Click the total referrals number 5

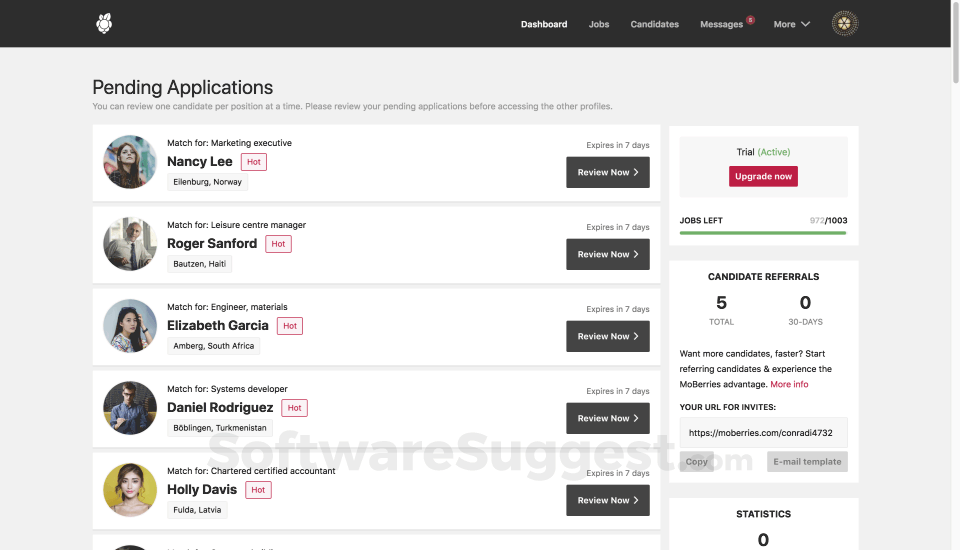(x=721, y=303)
